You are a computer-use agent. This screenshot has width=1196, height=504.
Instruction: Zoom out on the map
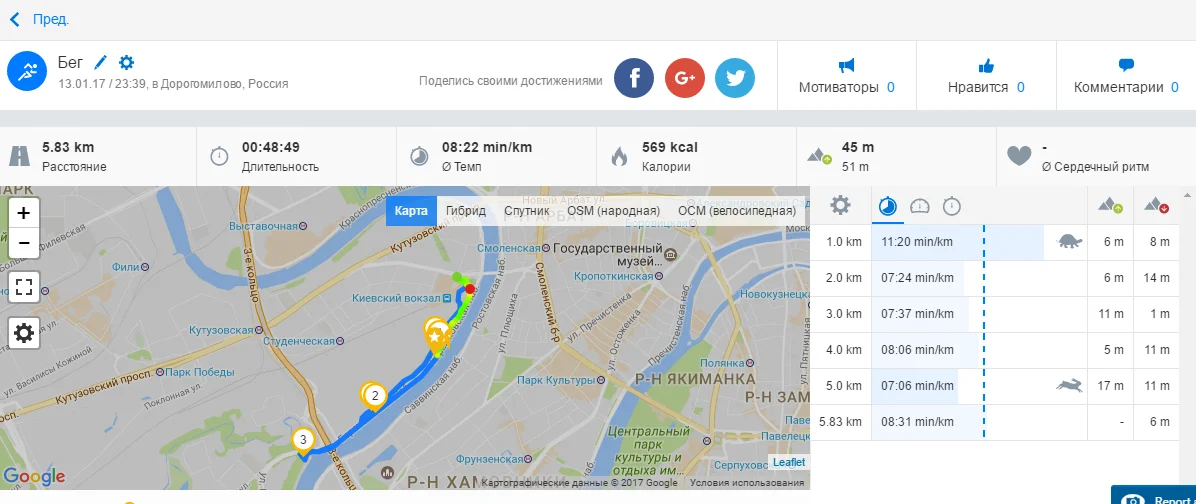(x=24, y=242)
